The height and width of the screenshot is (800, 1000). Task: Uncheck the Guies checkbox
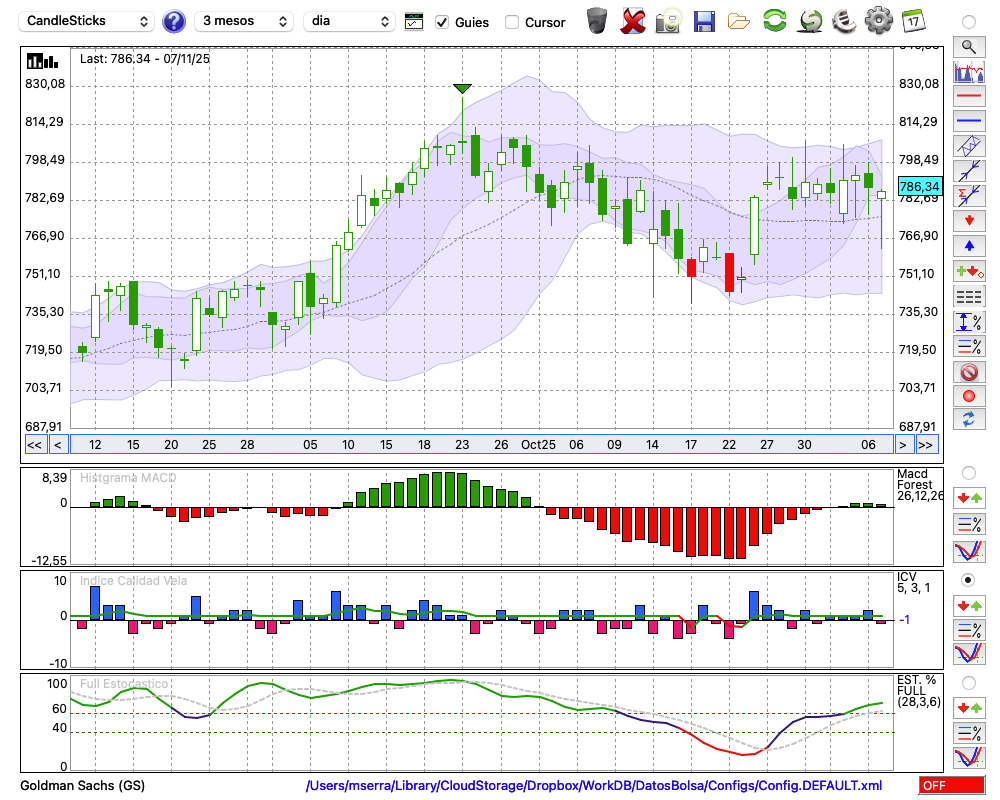coord(442,22)
